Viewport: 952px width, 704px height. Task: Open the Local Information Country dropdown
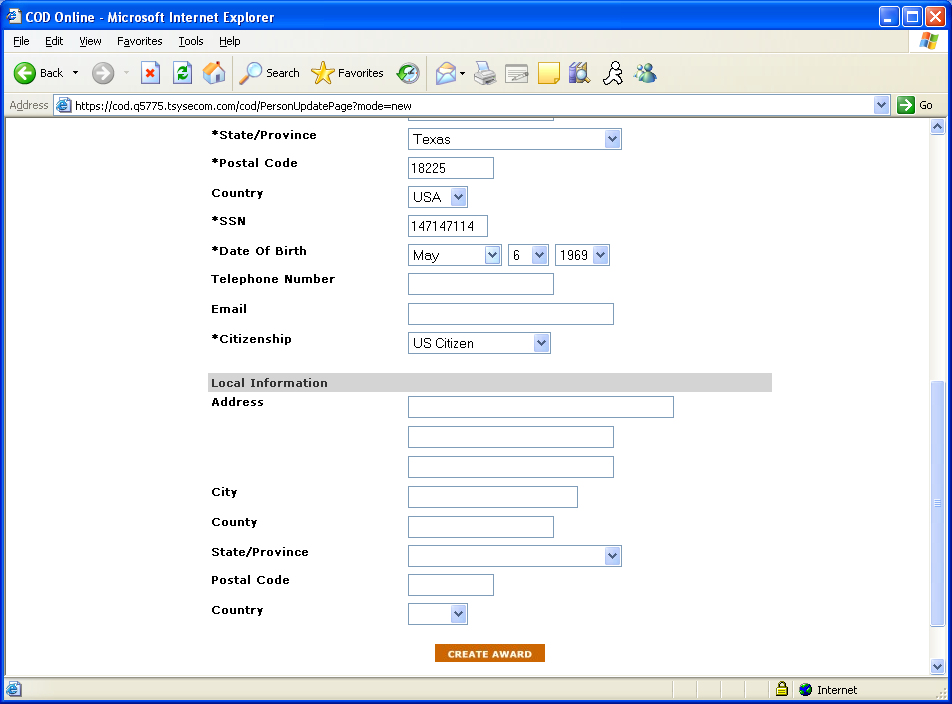pos(458,614)
